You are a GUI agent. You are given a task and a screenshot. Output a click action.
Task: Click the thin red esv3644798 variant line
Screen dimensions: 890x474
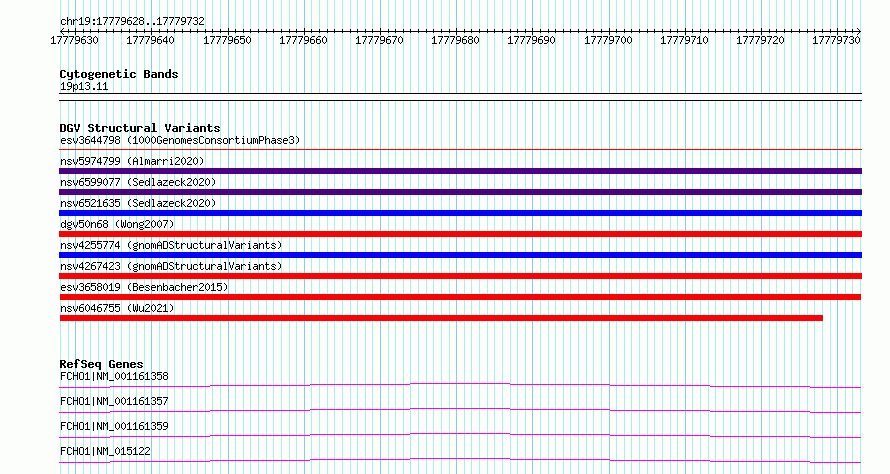click(460, 150)
